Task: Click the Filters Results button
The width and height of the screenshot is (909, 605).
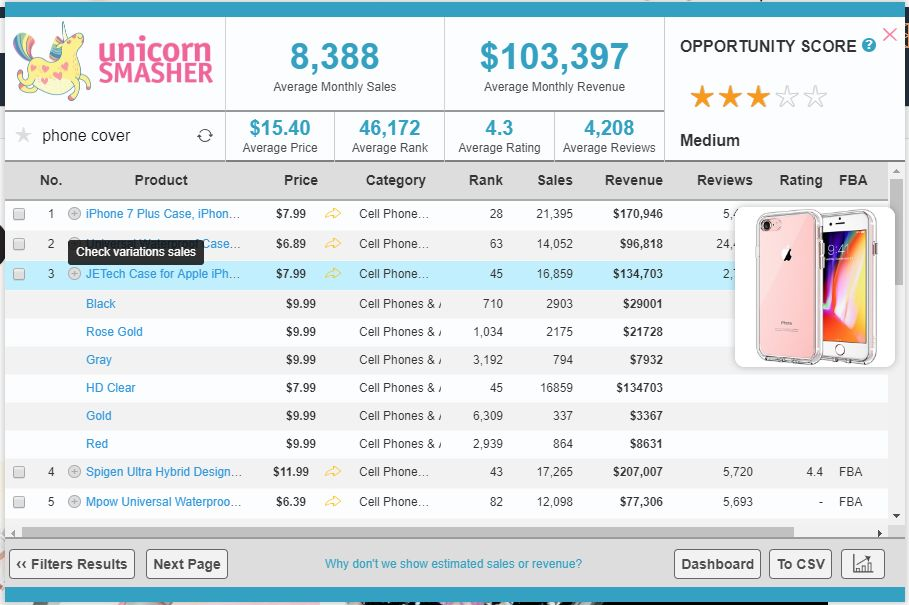Action: click(x=72, y=564)
